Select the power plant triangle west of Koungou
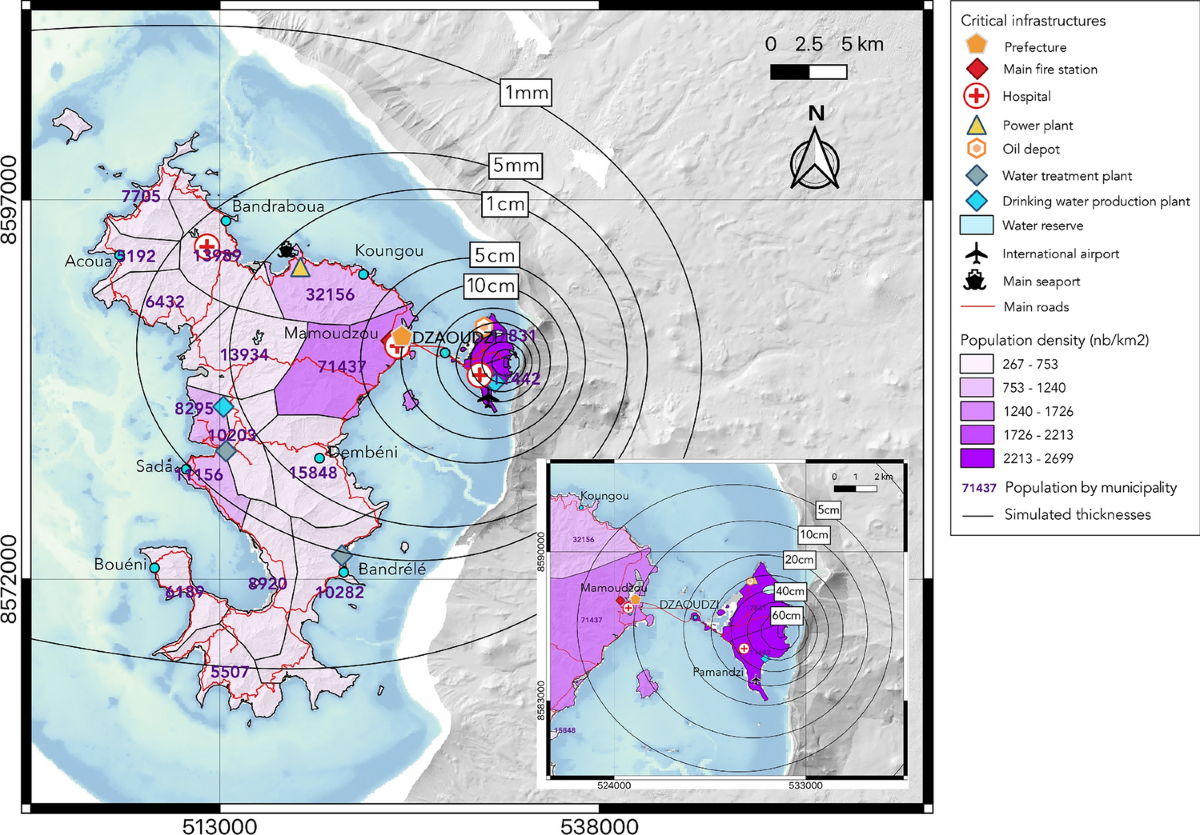Viewport: 1200px width, 835px height. [x=300, y=267]
